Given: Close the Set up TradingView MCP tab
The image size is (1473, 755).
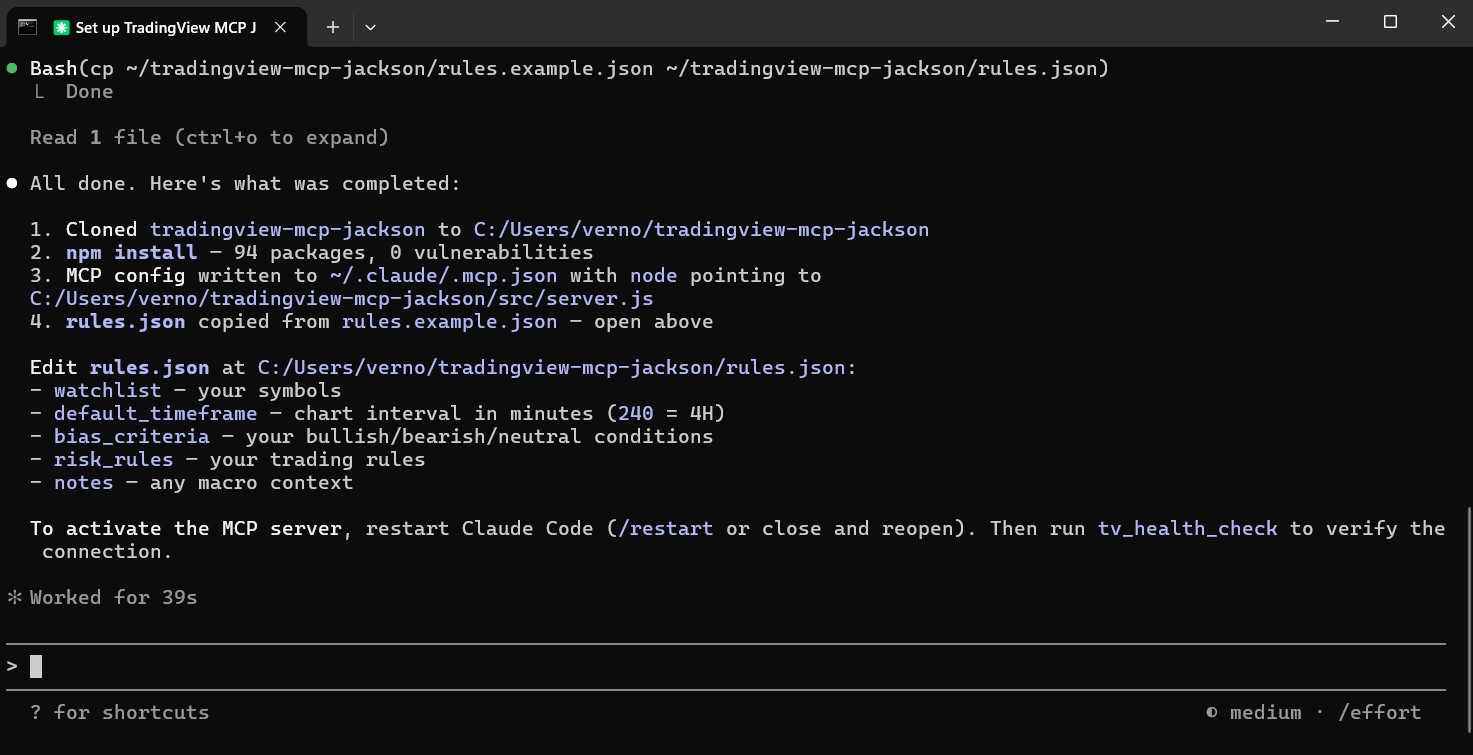Looking at the screenshot, I should pos(281,27).
